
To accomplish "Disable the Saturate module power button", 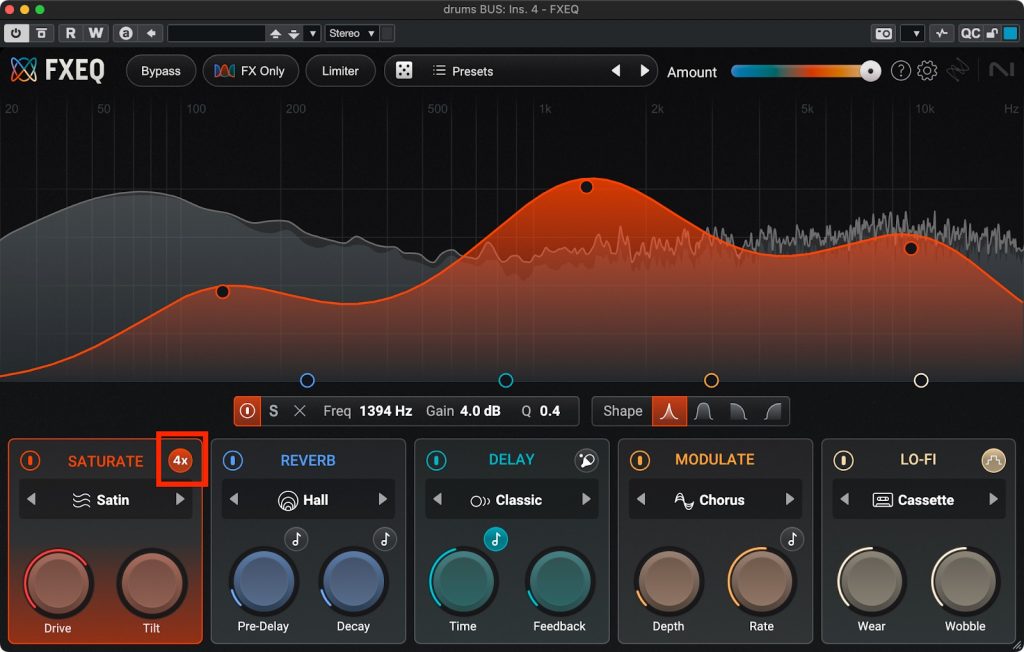I will point(30,461).
